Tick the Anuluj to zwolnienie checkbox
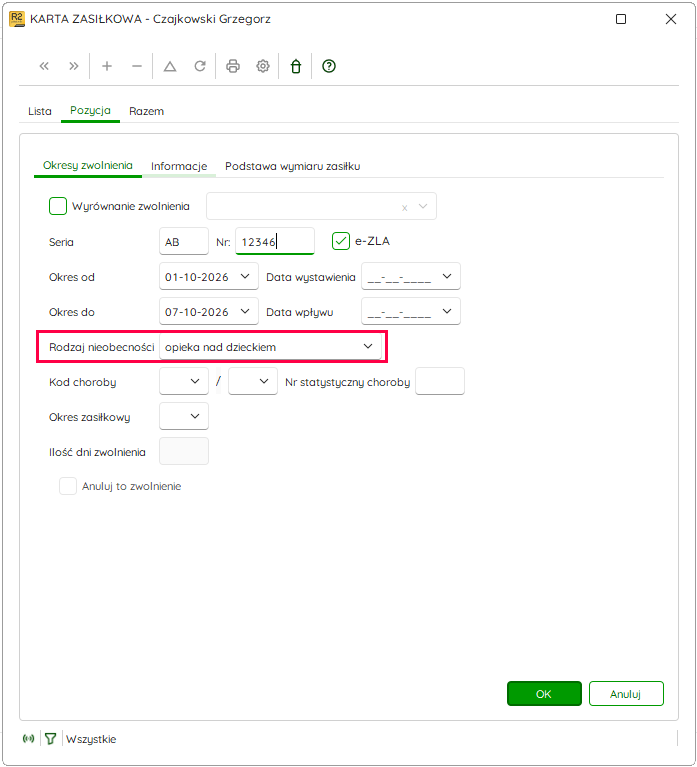Screen dimensions: 697x767 point(67,486)
